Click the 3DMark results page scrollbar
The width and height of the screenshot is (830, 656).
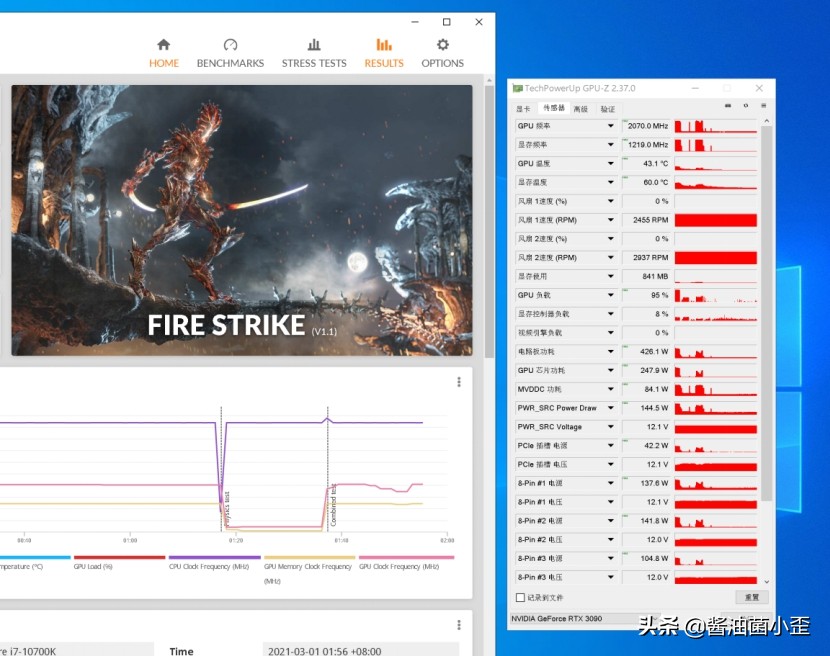tap(489, 222)
